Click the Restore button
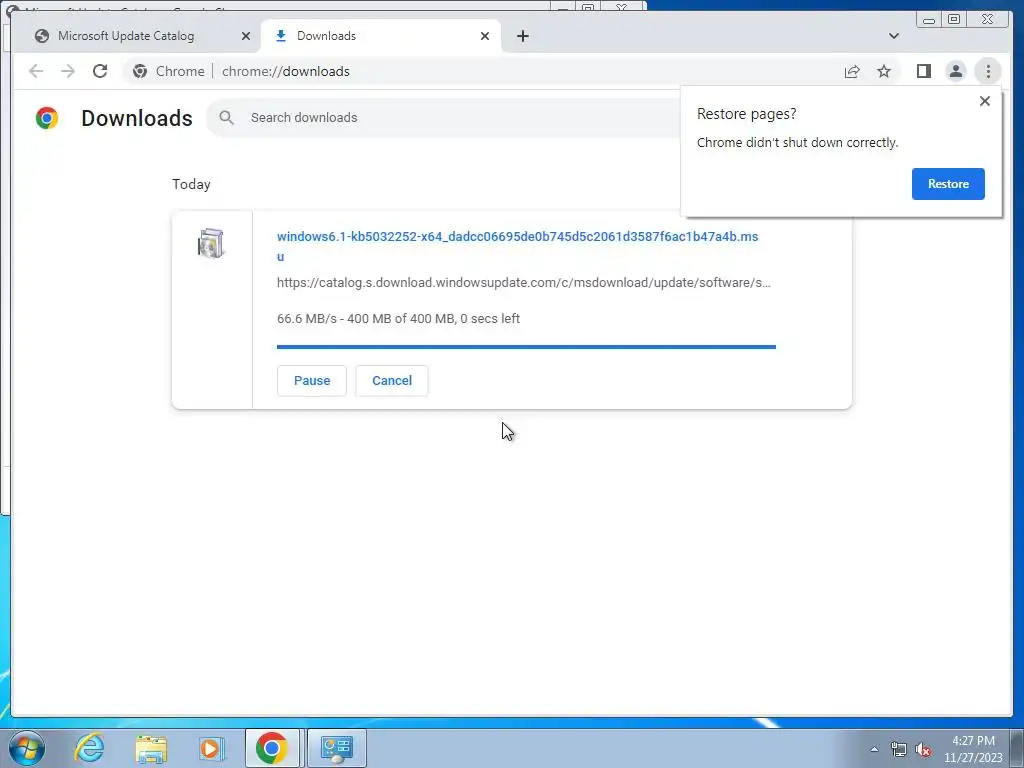 click(x=948, y=184)
